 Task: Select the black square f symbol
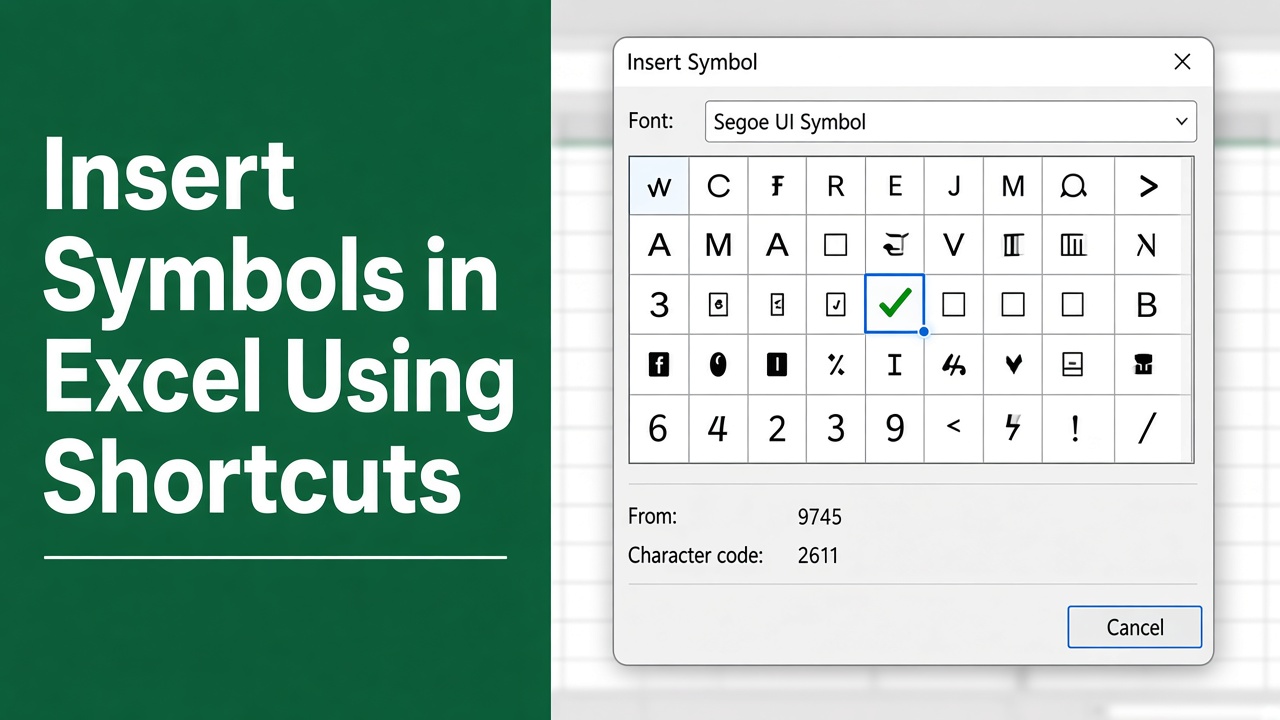659,365
